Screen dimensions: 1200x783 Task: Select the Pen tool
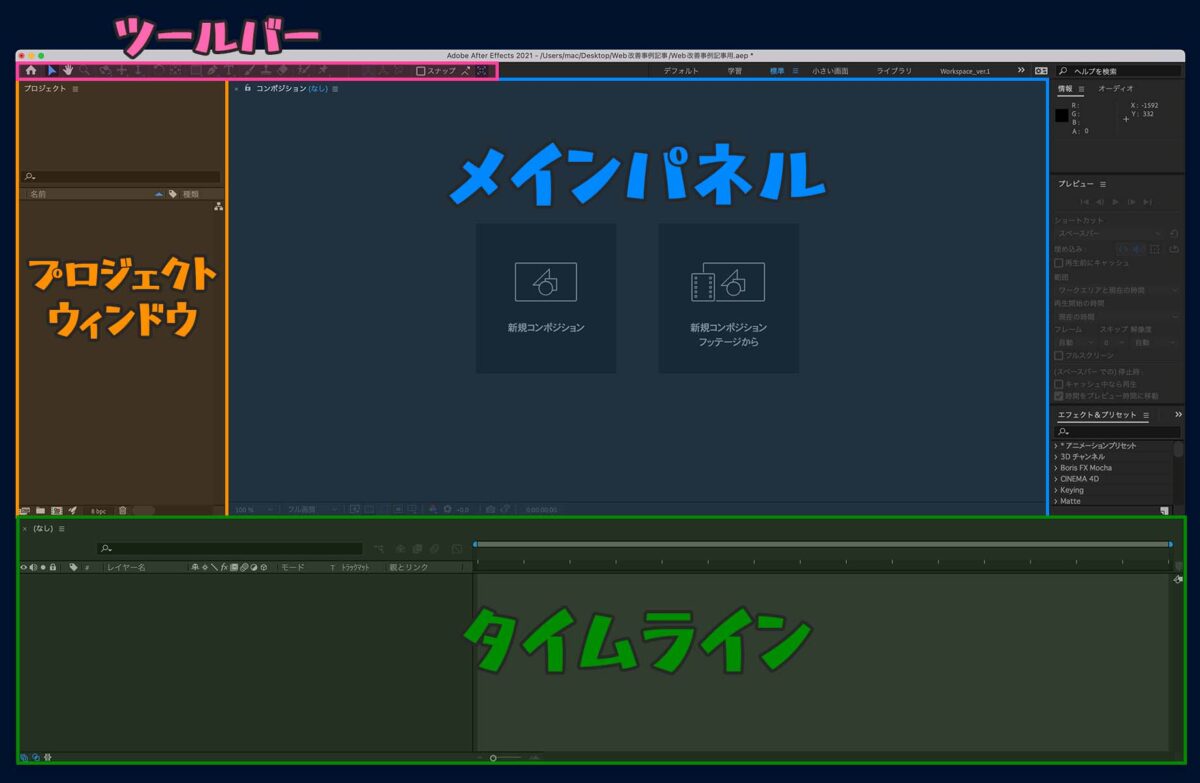[x=211, y=71]
